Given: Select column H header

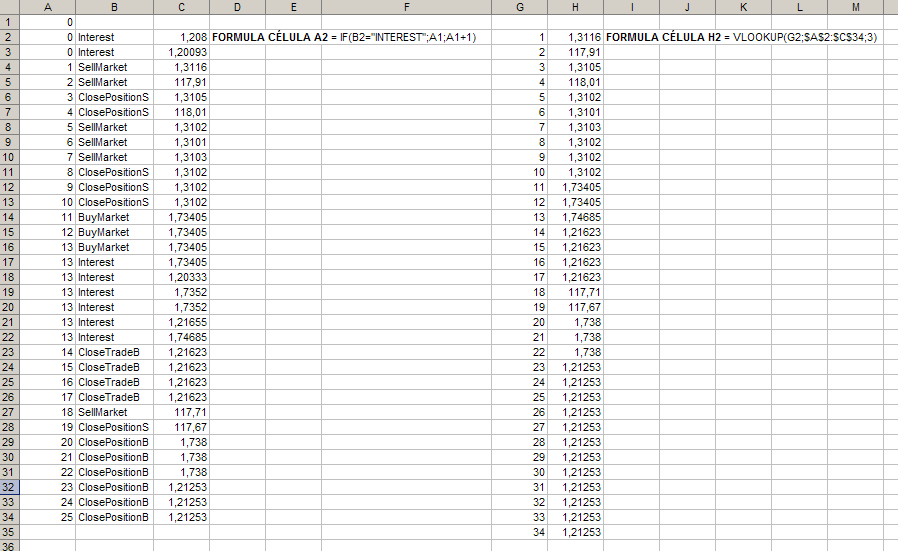Looking at the screenshot, I should tap(575, 7).
